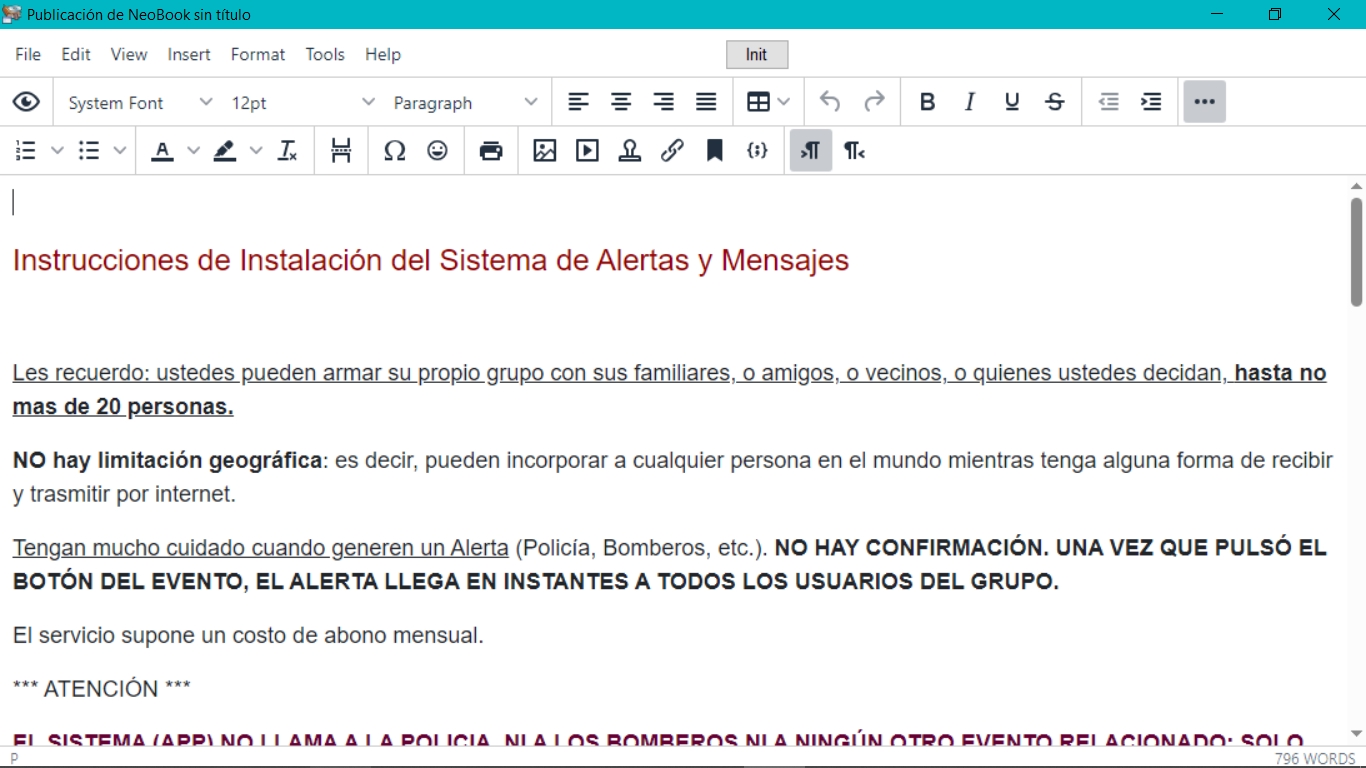Print the document

491,151
